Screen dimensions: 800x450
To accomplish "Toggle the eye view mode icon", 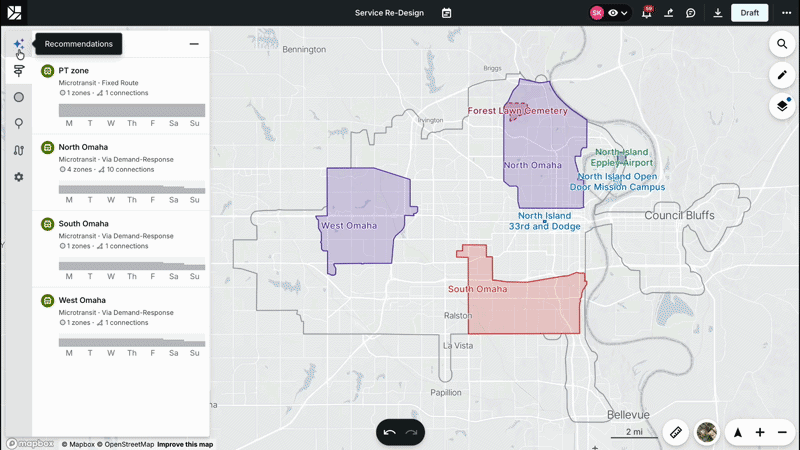I will click(x=613, y=13).
